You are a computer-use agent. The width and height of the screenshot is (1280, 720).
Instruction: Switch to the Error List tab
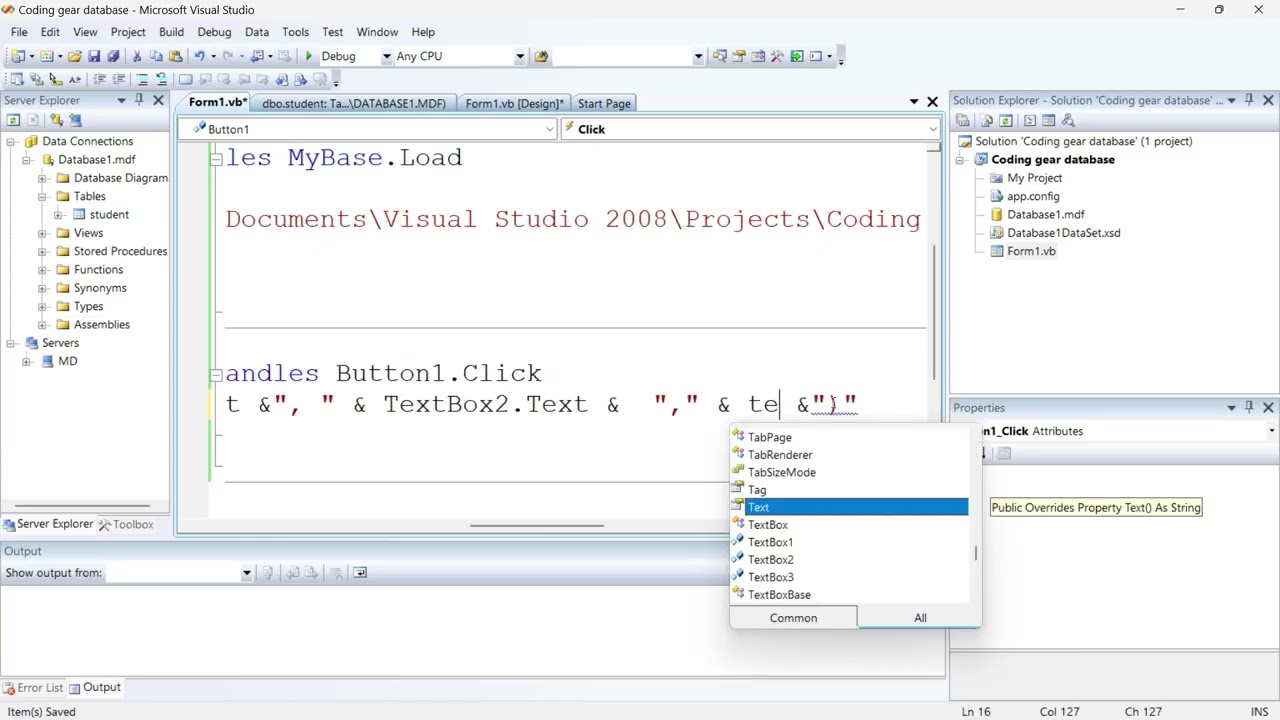(32, 688)
